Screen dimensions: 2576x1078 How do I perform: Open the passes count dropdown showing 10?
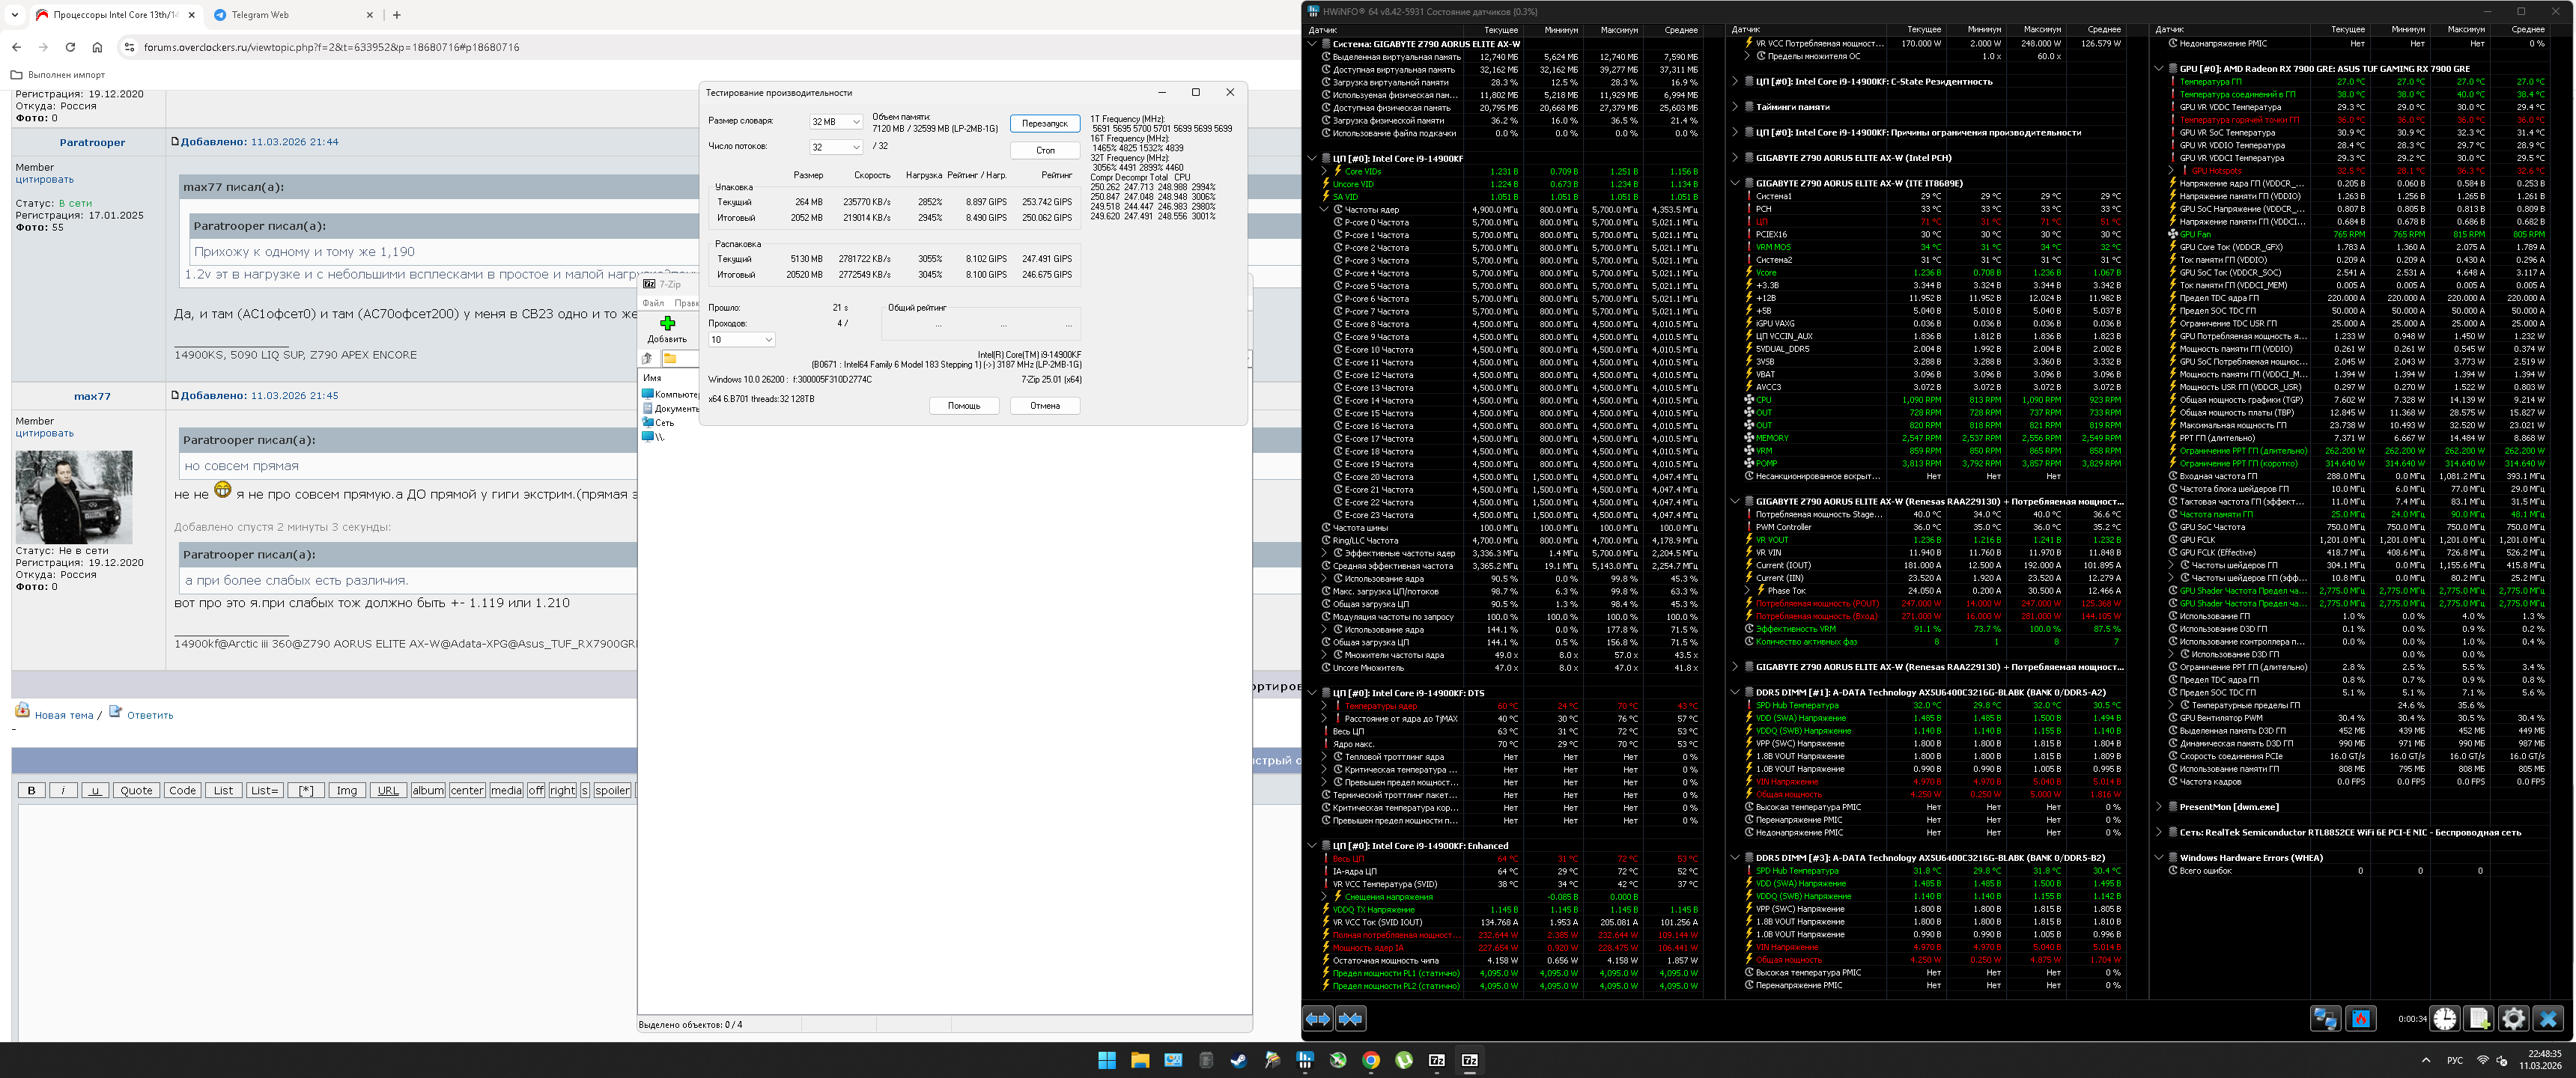[742, 340]
